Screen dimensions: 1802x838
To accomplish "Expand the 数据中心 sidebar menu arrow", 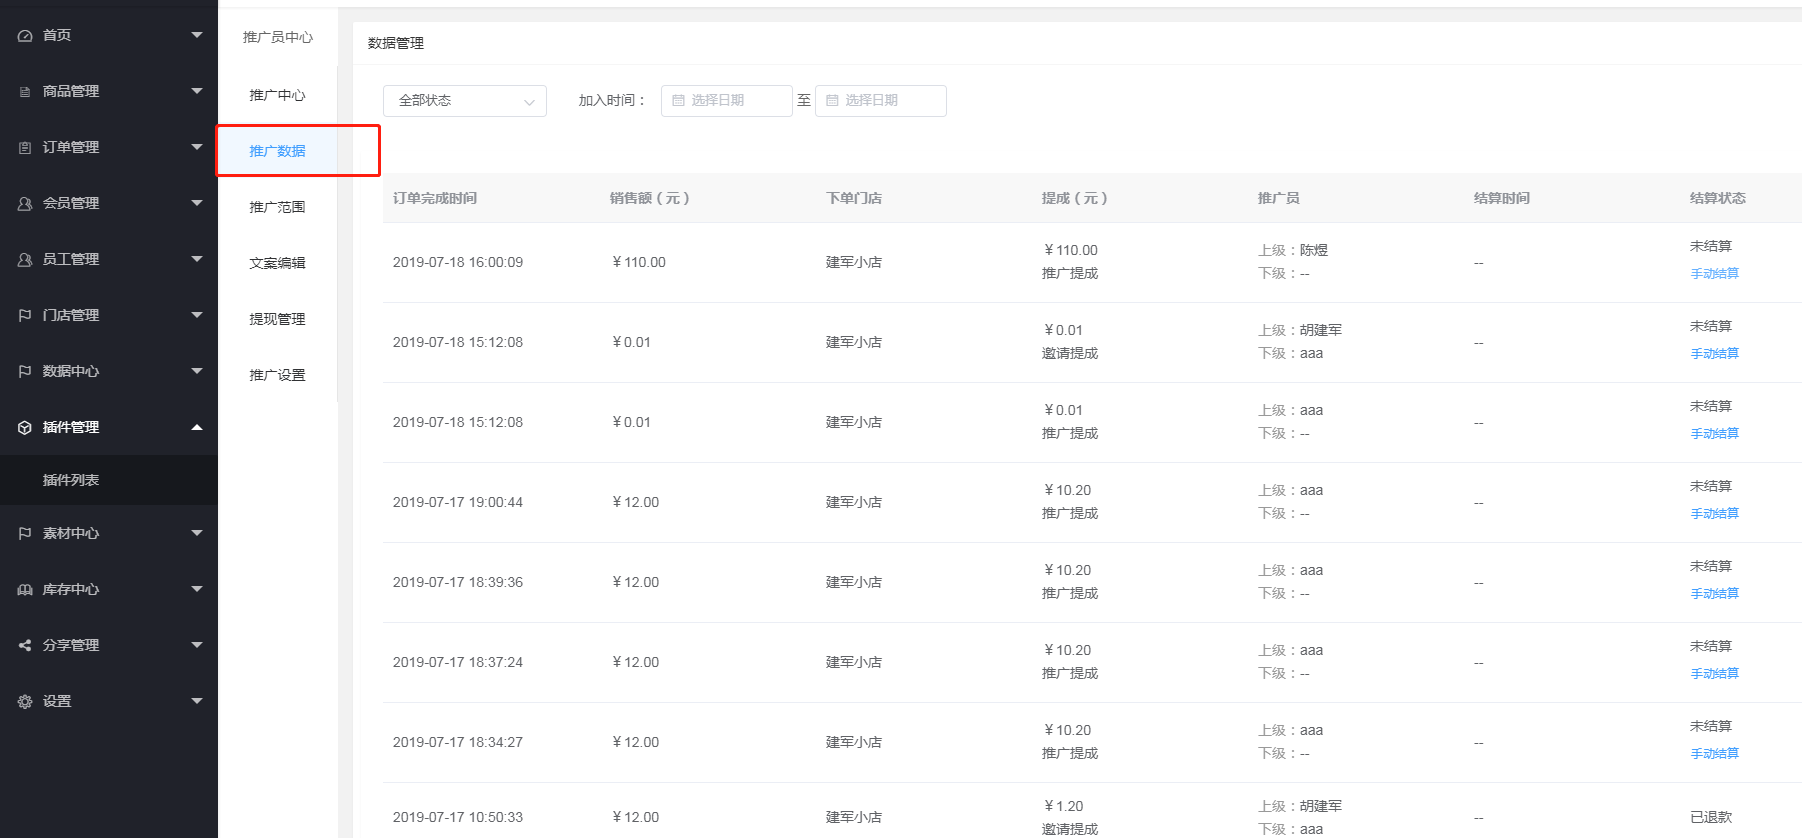I will pos(197,371).
